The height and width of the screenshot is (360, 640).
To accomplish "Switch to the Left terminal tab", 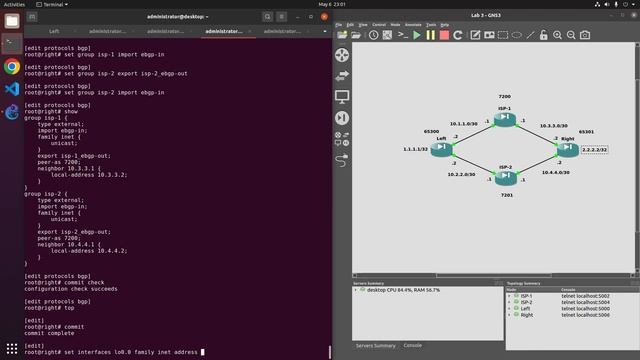I will click(54, 31).
